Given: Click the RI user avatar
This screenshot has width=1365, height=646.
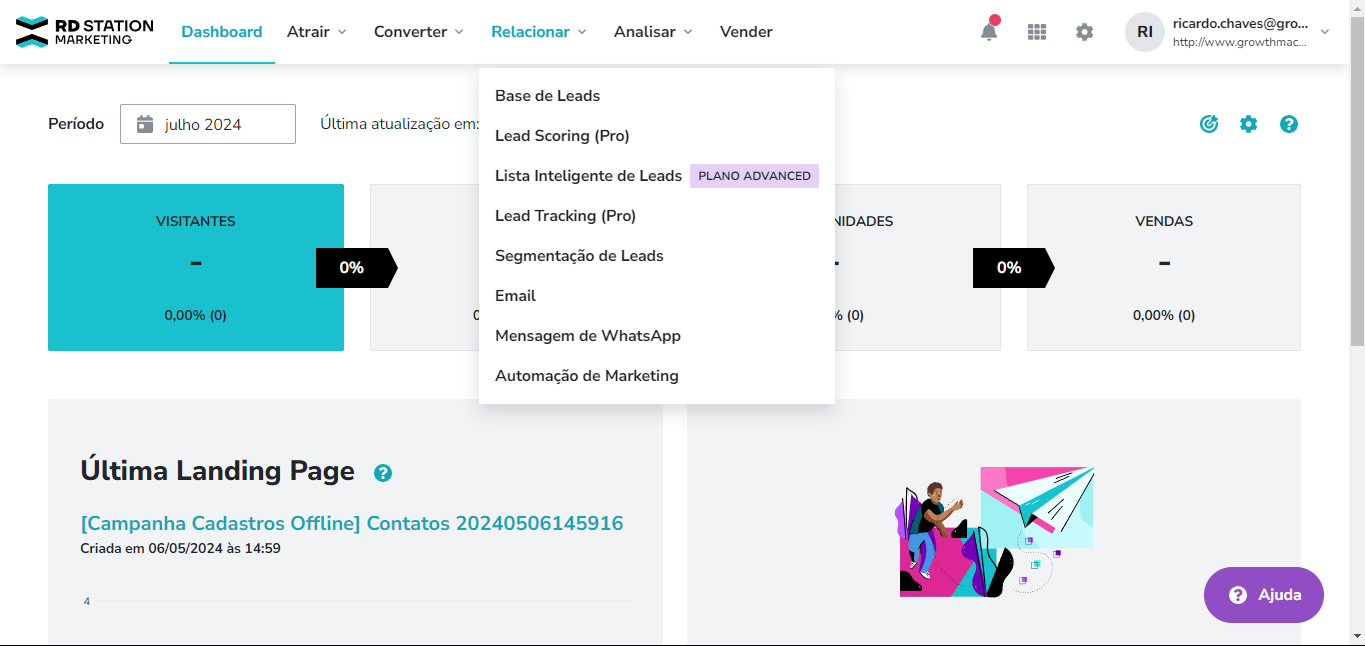Looking at the screenshot, I should (1145, 32).
